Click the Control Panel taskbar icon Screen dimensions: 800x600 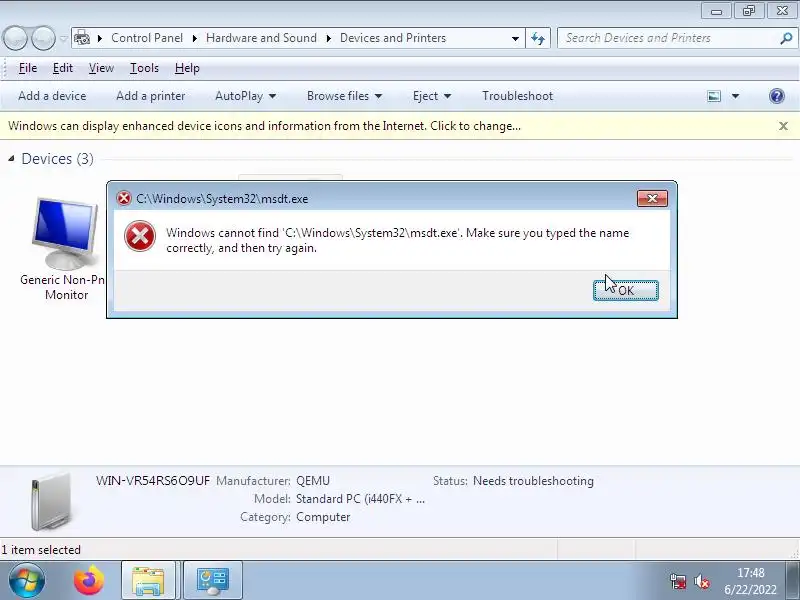[213, 580]
